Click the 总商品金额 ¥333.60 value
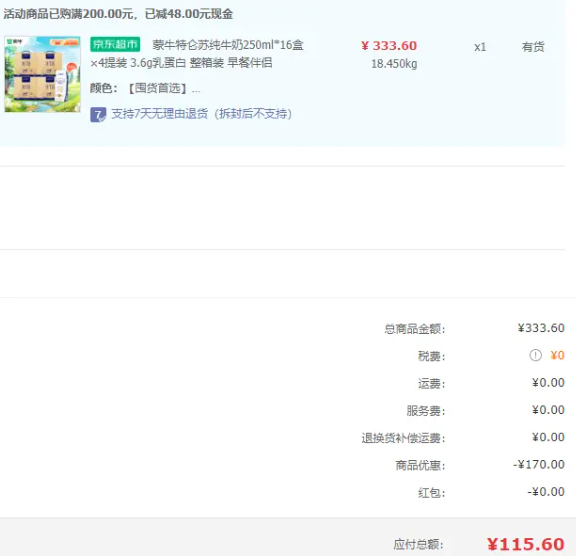The width and height of the screenshot is (576, 560). point(541,328)
